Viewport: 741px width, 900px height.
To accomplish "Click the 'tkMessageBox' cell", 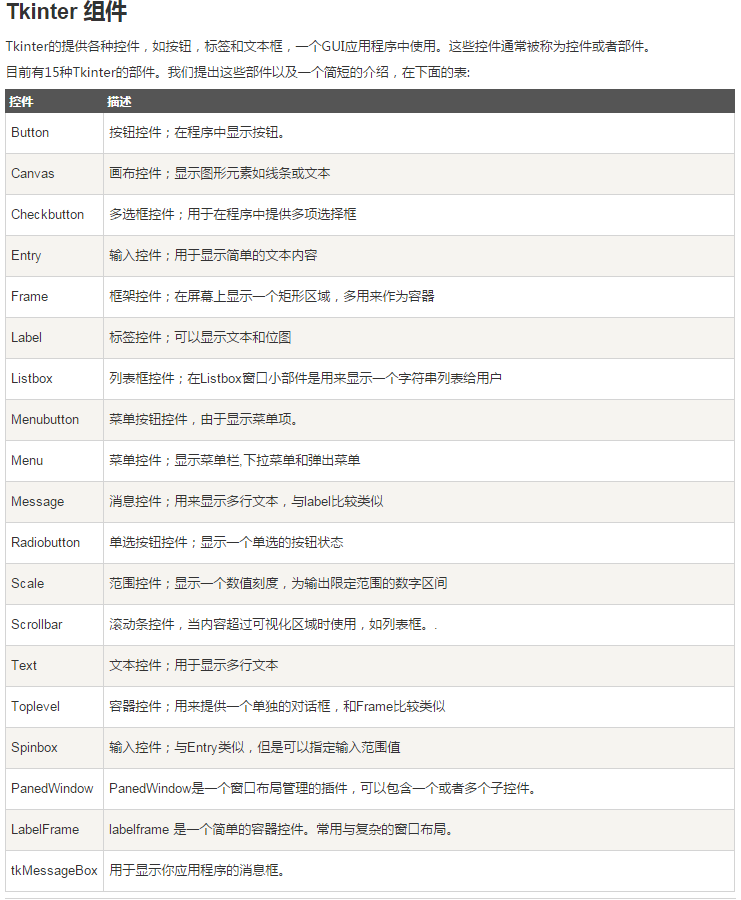I will (x=54, y=871).
